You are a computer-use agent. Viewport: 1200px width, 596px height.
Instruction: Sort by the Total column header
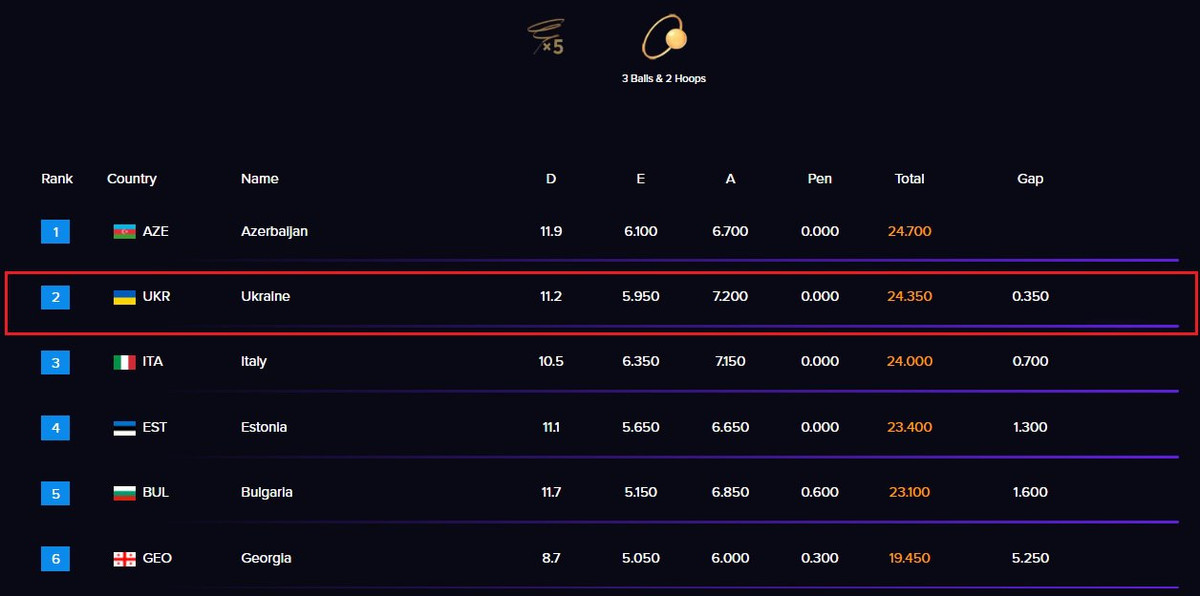click(909, 179)
